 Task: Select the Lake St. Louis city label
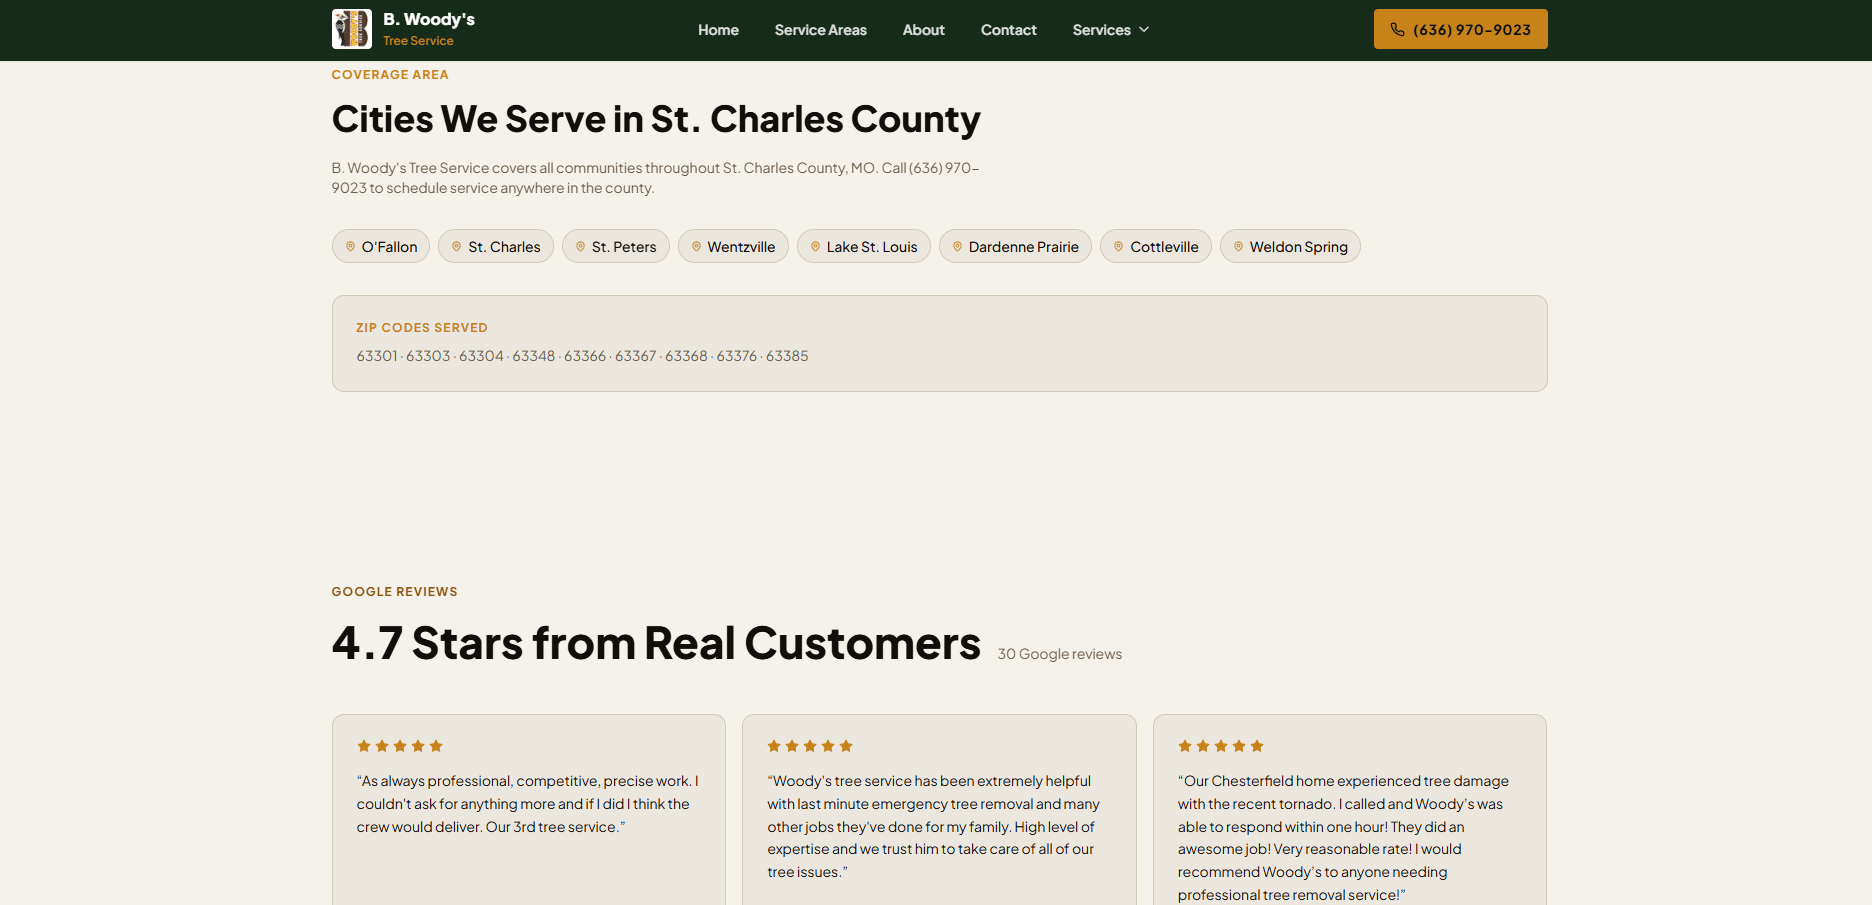[x=872, y=247]
